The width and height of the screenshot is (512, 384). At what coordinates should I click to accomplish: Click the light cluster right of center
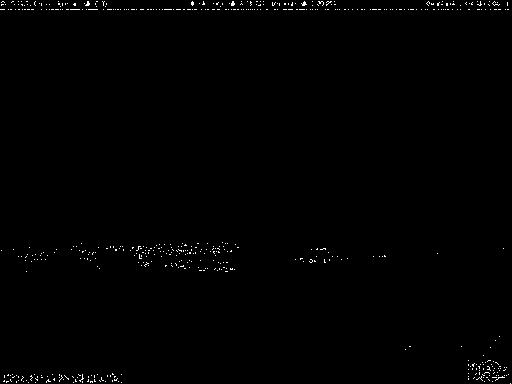click(320, 256)
